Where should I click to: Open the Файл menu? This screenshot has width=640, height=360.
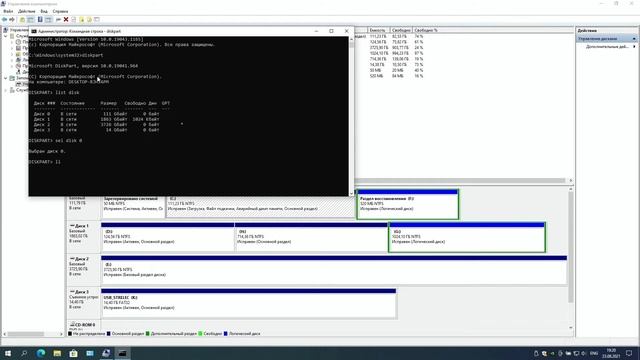click(8, 11)
